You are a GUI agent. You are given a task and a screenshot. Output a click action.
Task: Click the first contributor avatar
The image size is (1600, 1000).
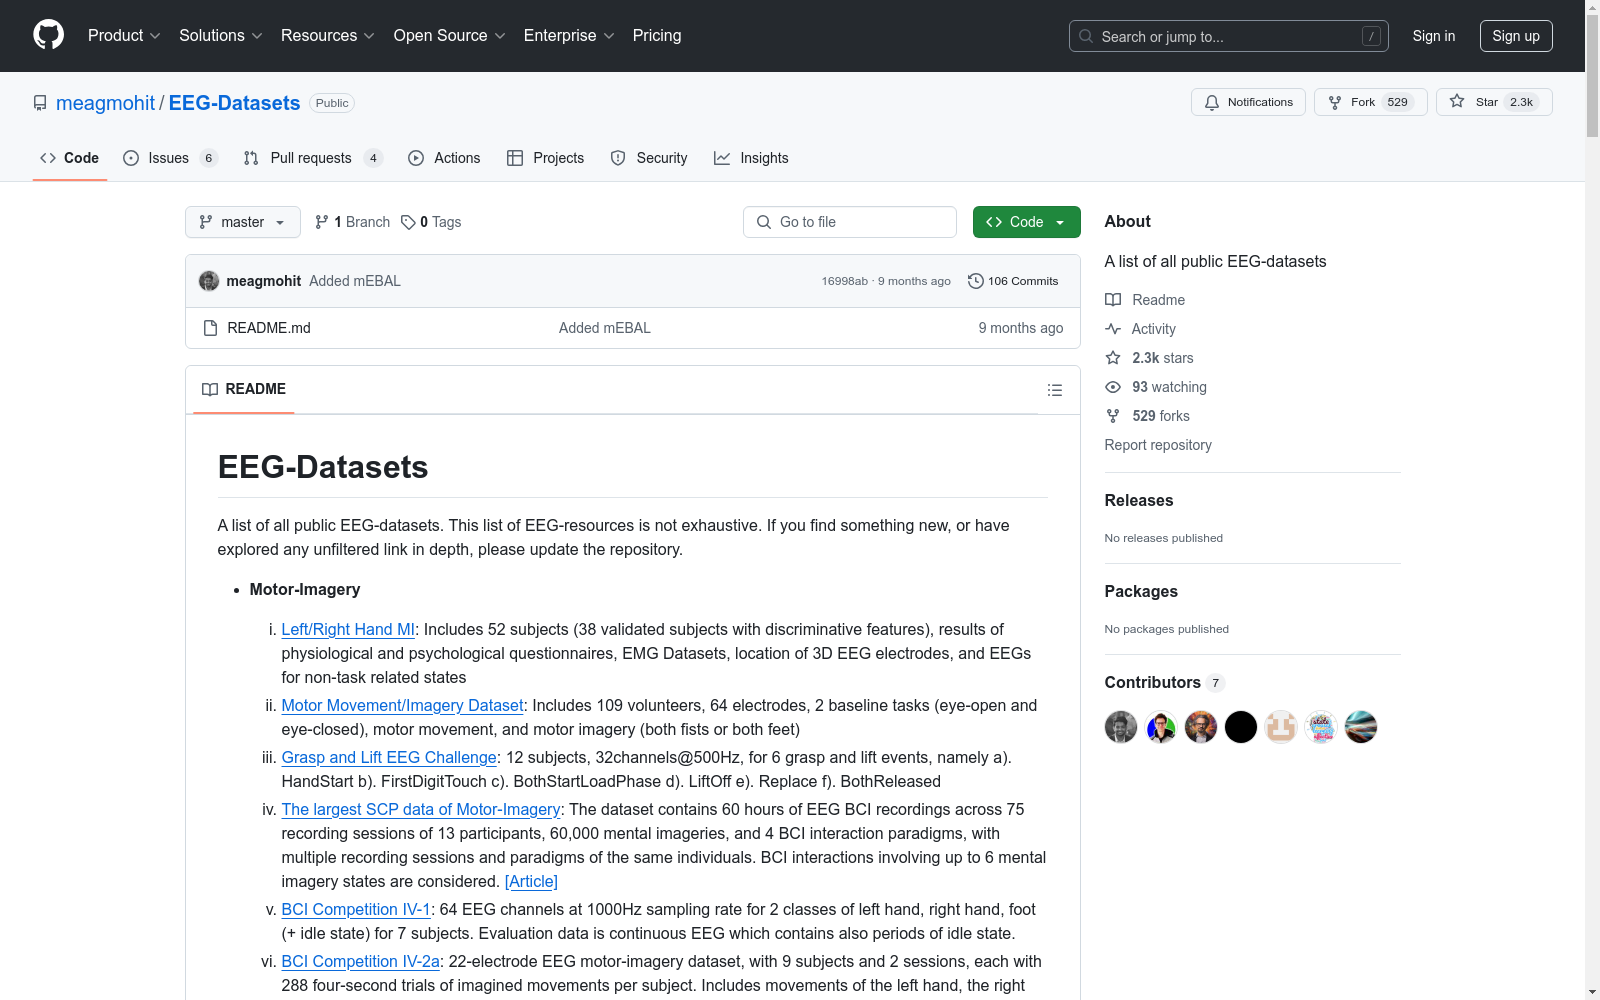click(x=1121, y=727)
